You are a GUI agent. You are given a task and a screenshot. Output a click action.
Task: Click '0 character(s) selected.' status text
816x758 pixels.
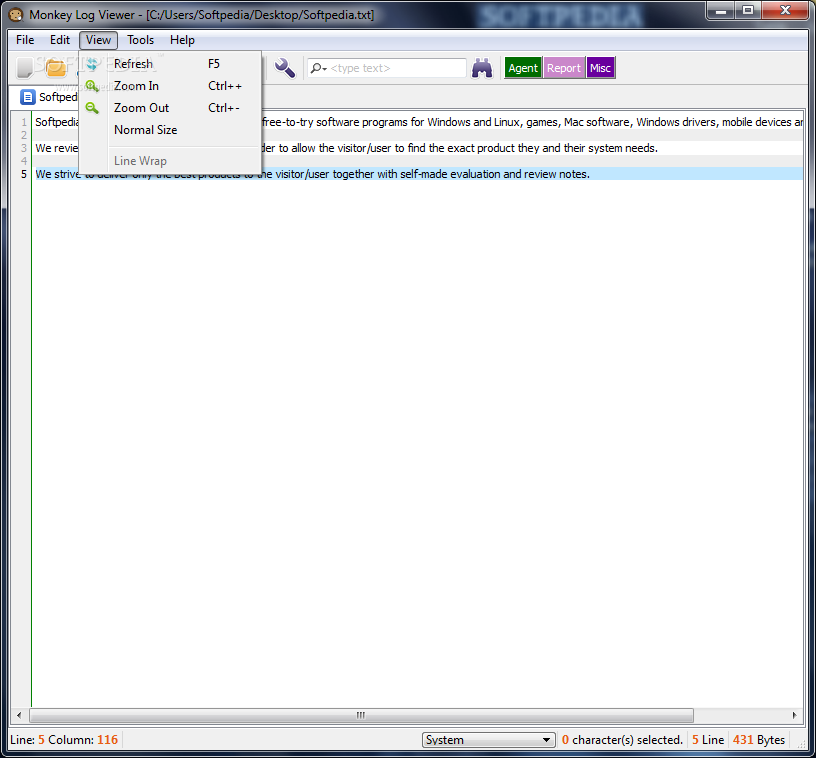pyautogui.click(x=622, y=739)
